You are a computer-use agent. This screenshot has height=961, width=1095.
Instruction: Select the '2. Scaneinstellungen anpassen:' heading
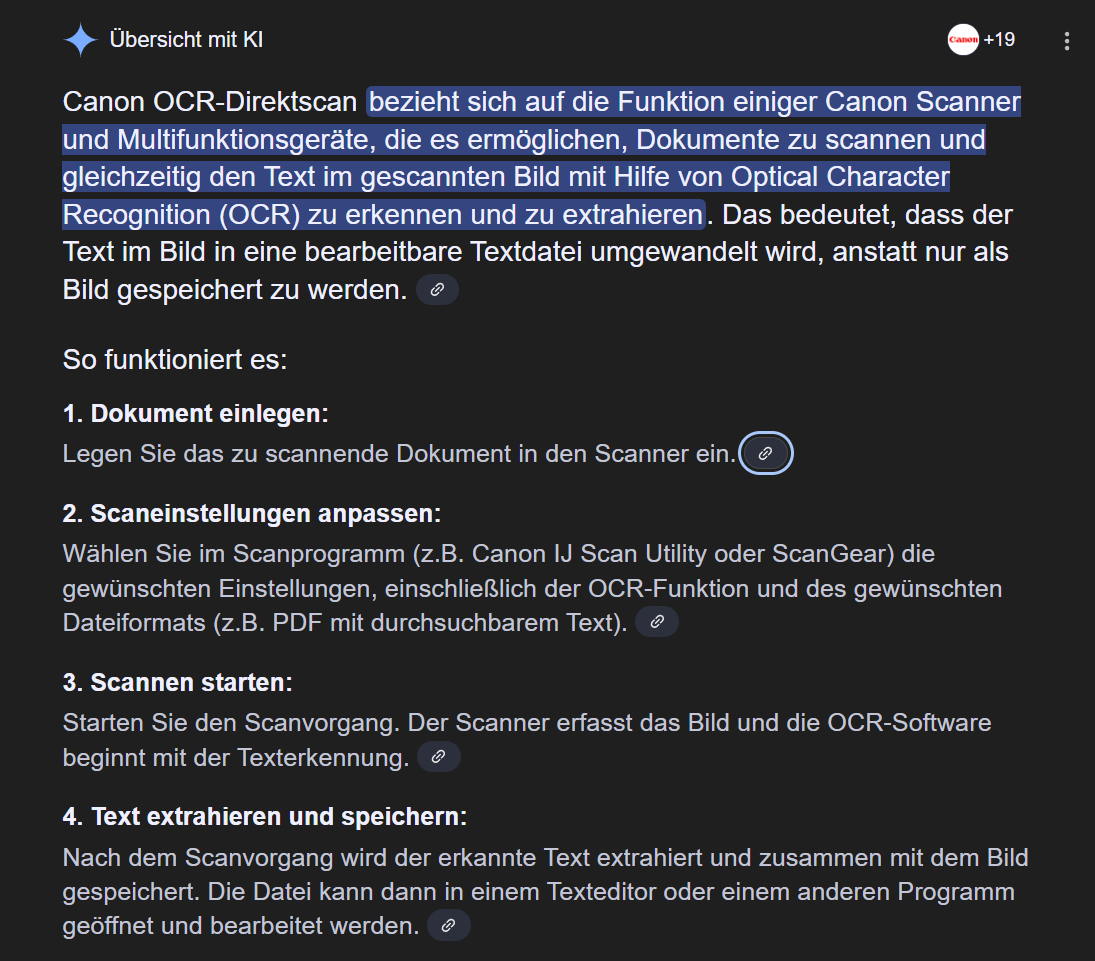point(252,513)
